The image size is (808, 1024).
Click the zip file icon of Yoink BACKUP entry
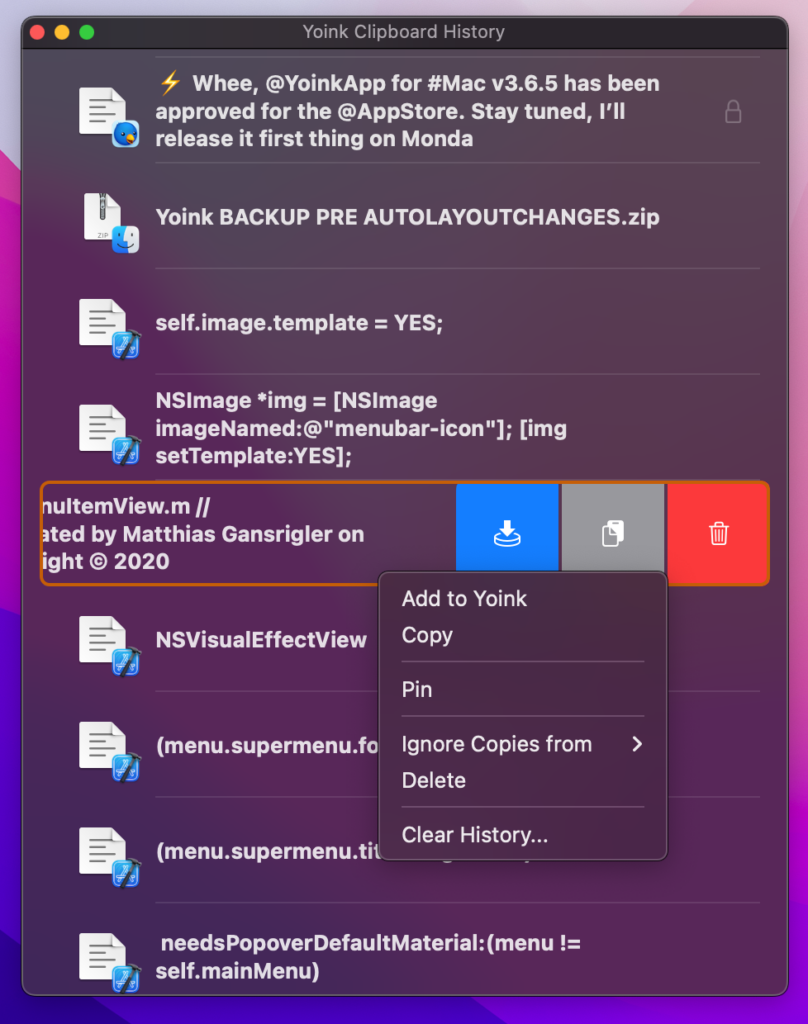(110, 222)
